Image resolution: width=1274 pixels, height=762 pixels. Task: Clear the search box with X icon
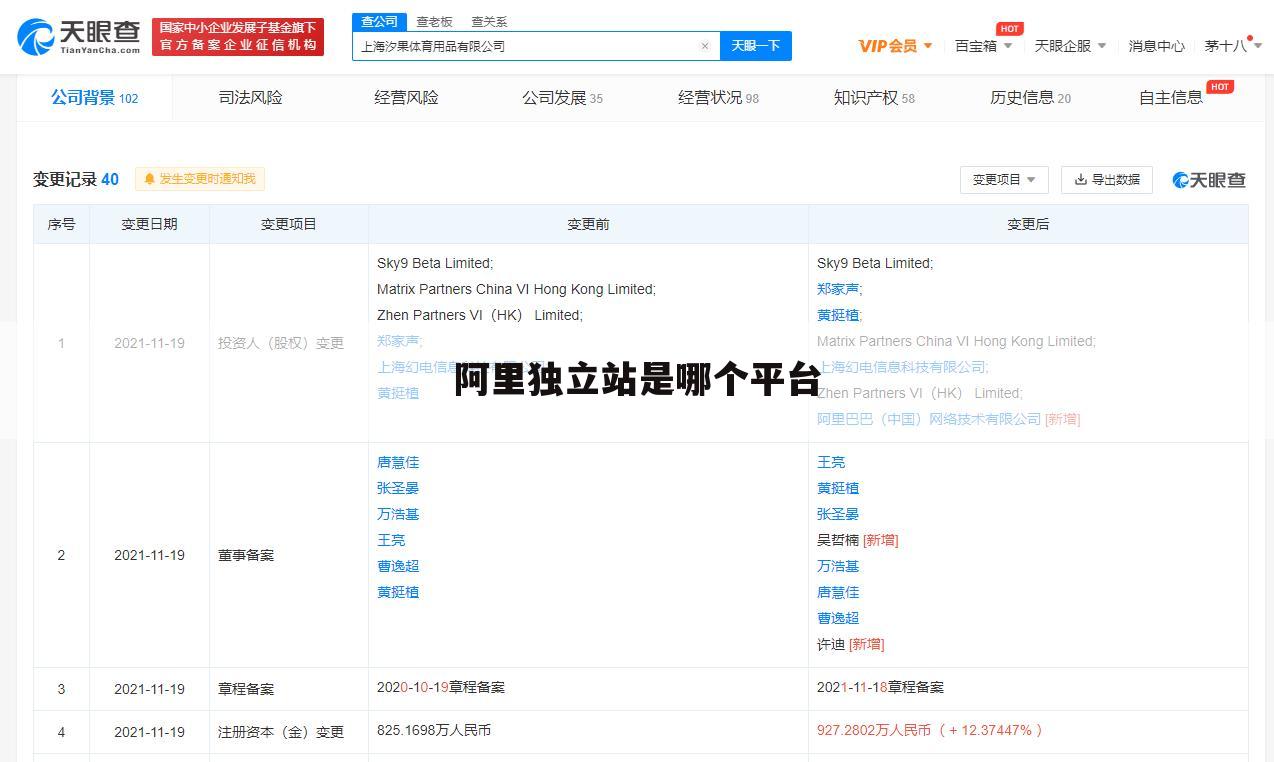click(705, 46)
